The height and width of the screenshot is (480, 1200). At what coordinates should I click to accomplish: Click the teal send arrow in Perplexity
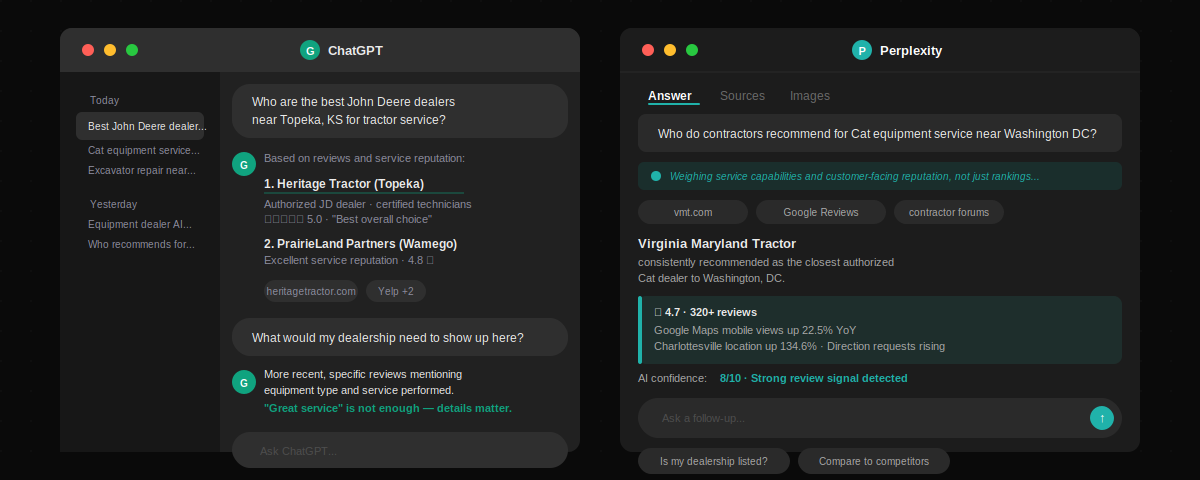click(x=1102, y=418)
